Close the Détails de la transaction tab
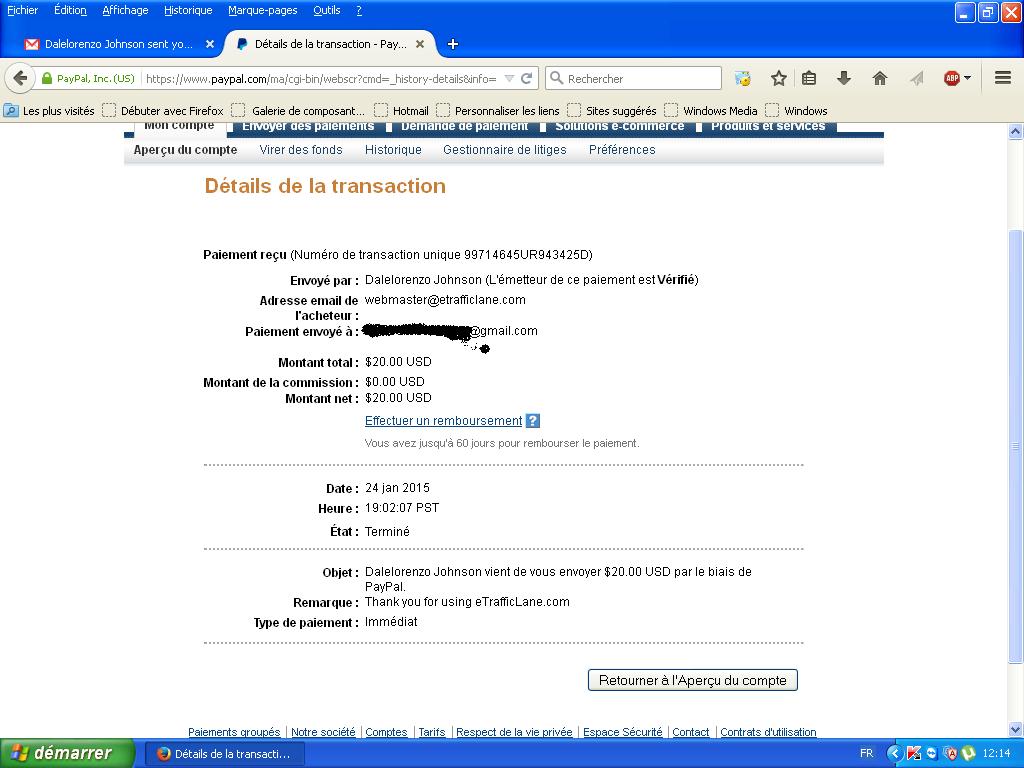Screen dimensions: 1024x768 (420, 44)
